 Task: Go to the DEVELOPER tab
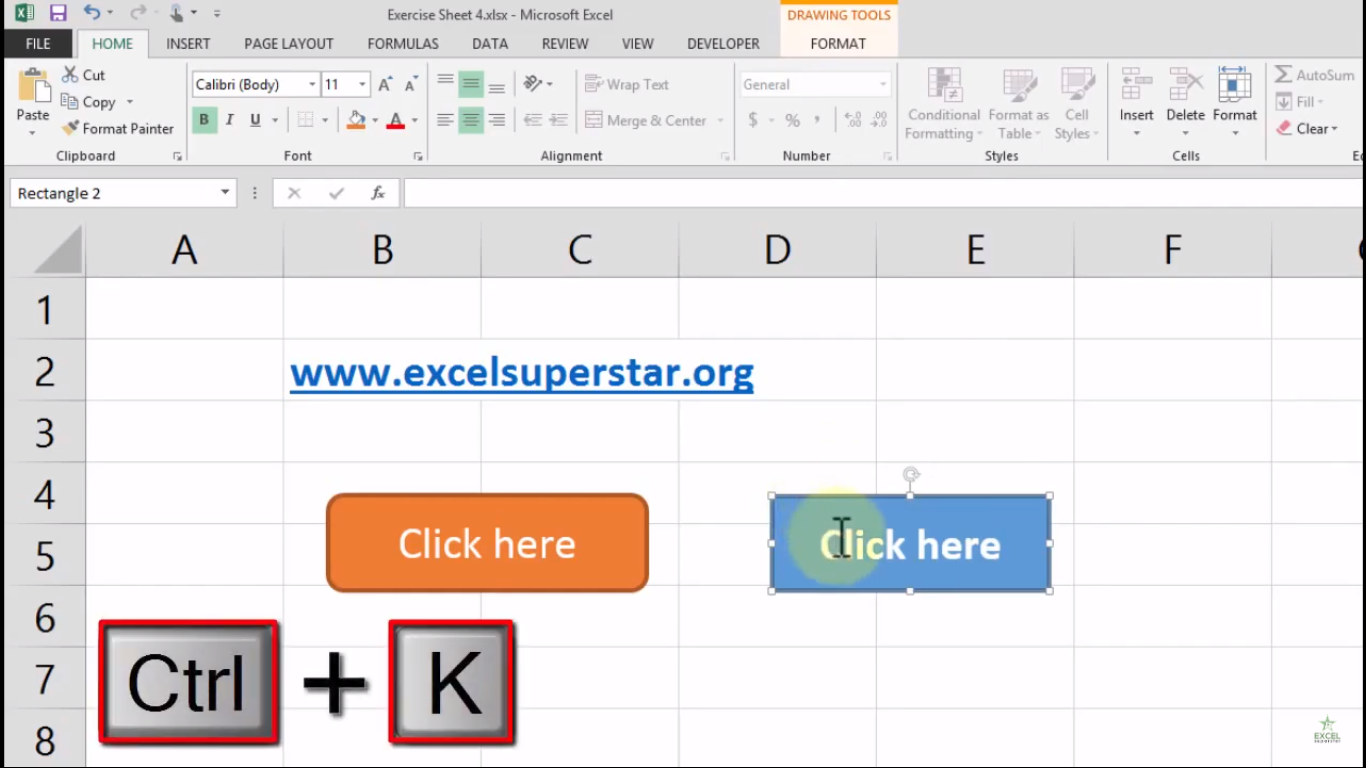coord(723,43)
